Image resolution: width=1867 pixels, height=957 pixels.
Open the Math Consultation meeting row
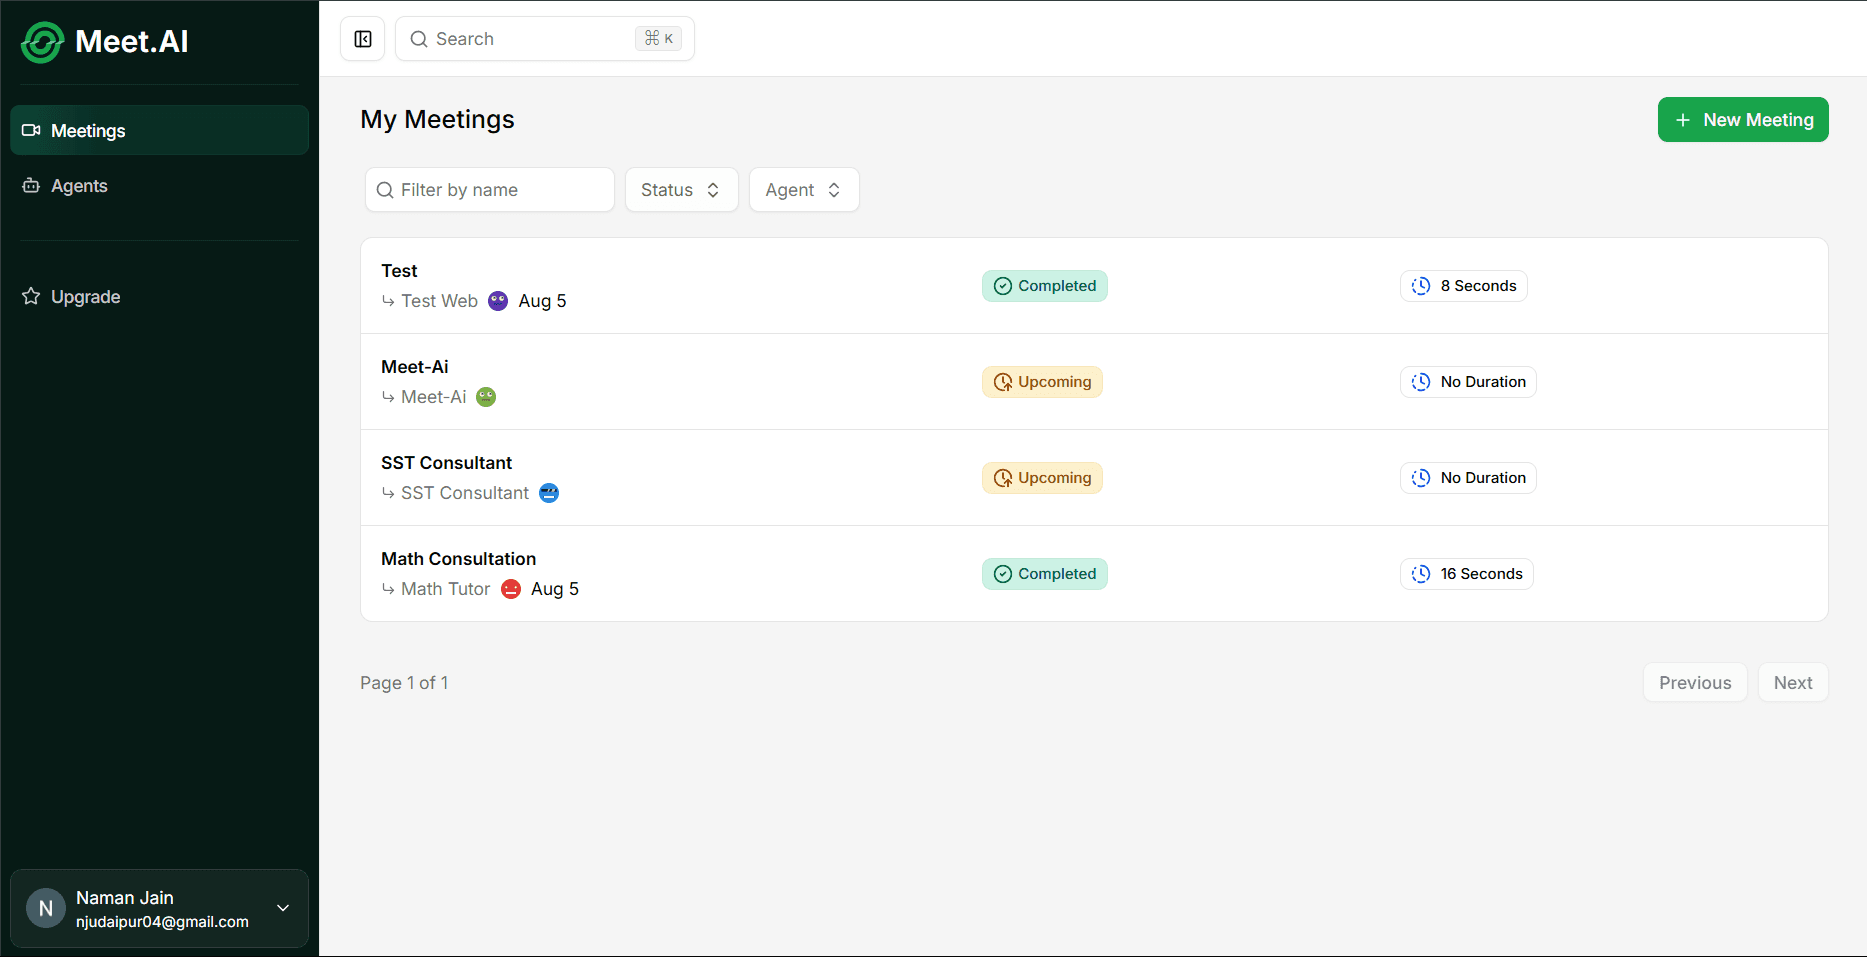1094,574
